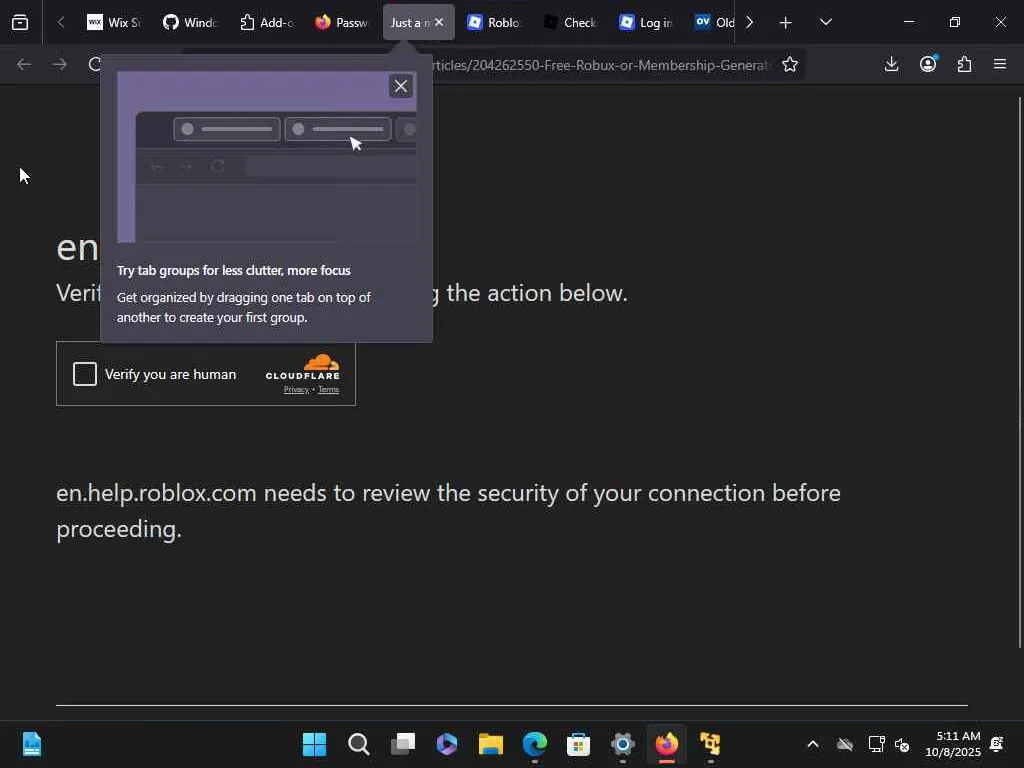Open the Firefox application menu

pyautogui.click(x=1000, y=64)
